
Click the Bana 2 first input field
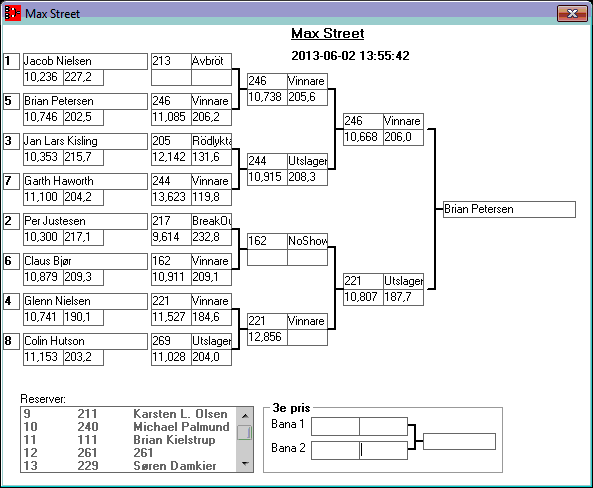point(335,451)
